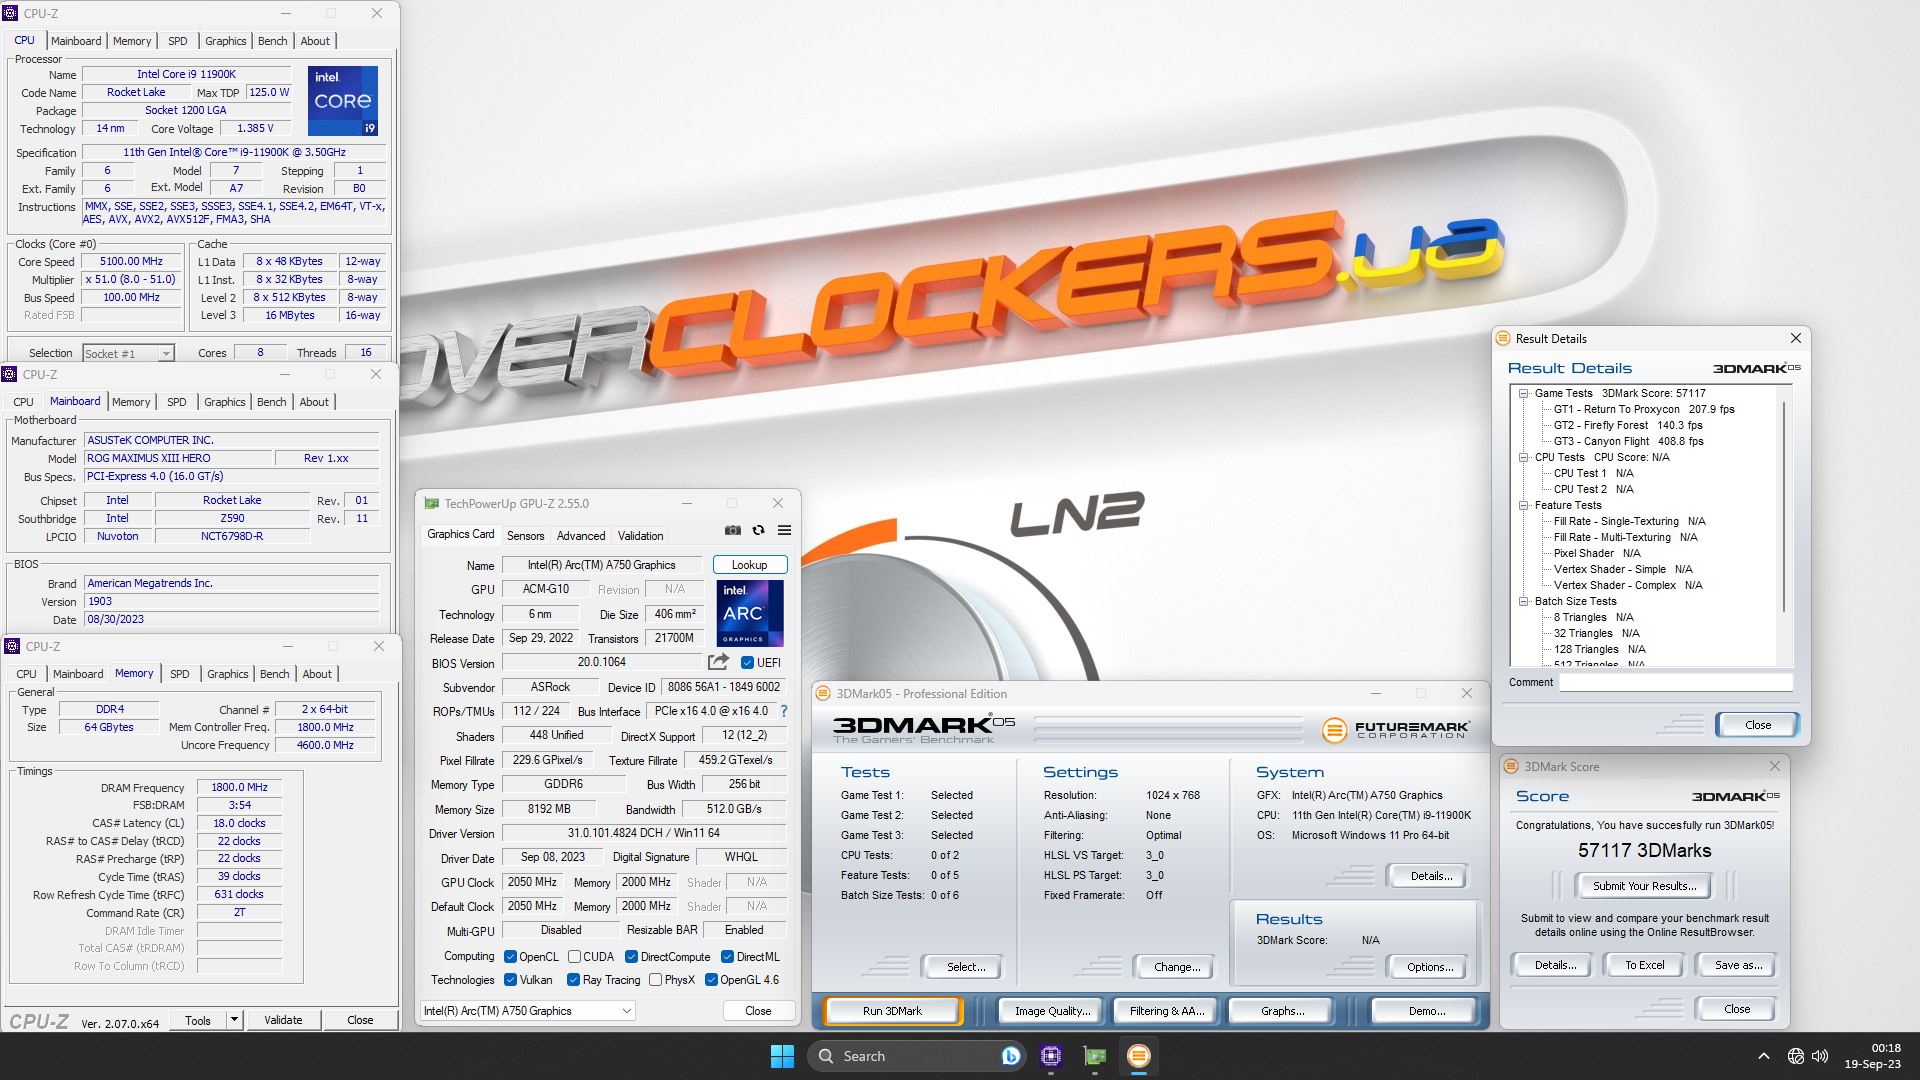Click the Futuremark Corporation logo
Viewport: 1920px width, 1080px height.
pos(1396,730)
